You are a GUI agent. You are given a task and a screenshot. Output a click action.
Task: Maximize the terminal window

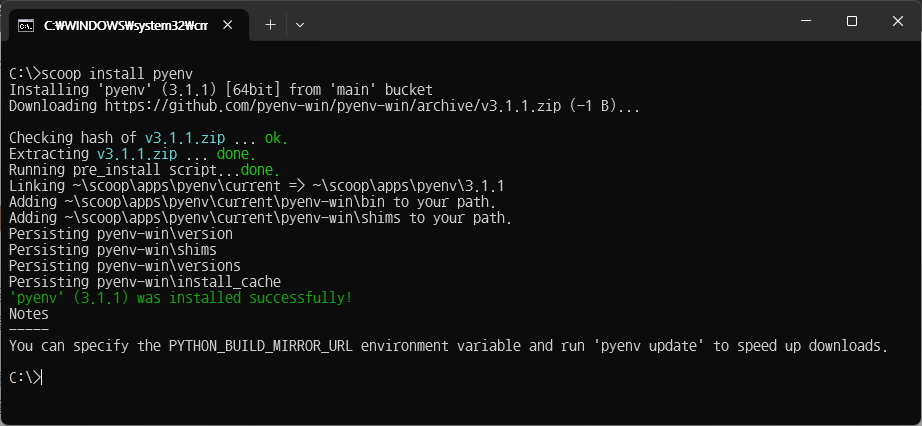coord(851,21)
